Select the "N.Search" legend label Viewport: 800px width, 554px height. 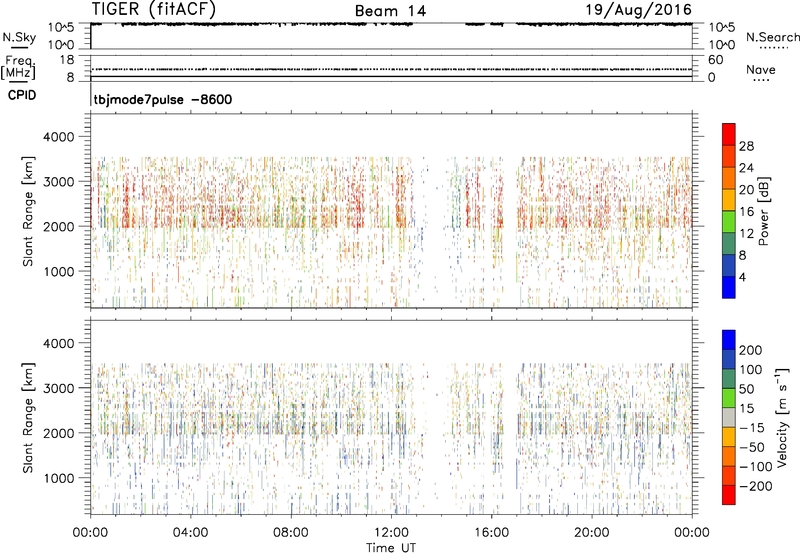pos(773,37)
